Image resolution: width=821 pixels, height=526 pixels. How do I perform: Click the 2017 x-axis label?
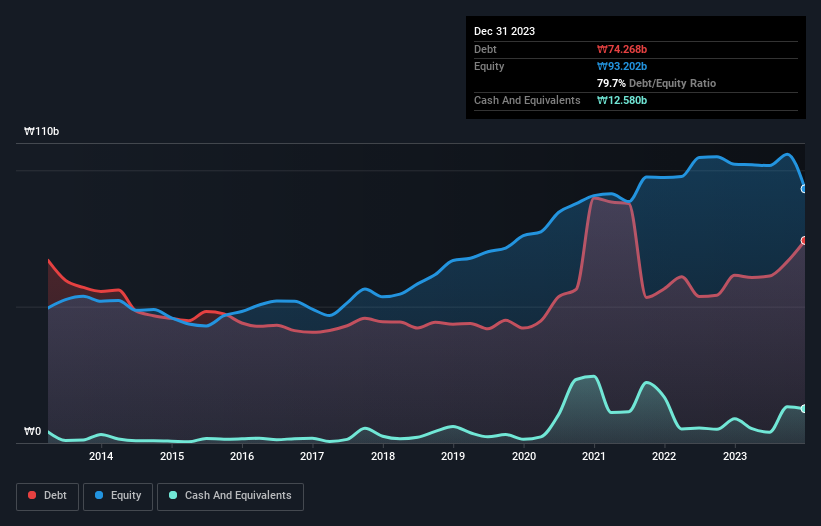click(312, 456)
